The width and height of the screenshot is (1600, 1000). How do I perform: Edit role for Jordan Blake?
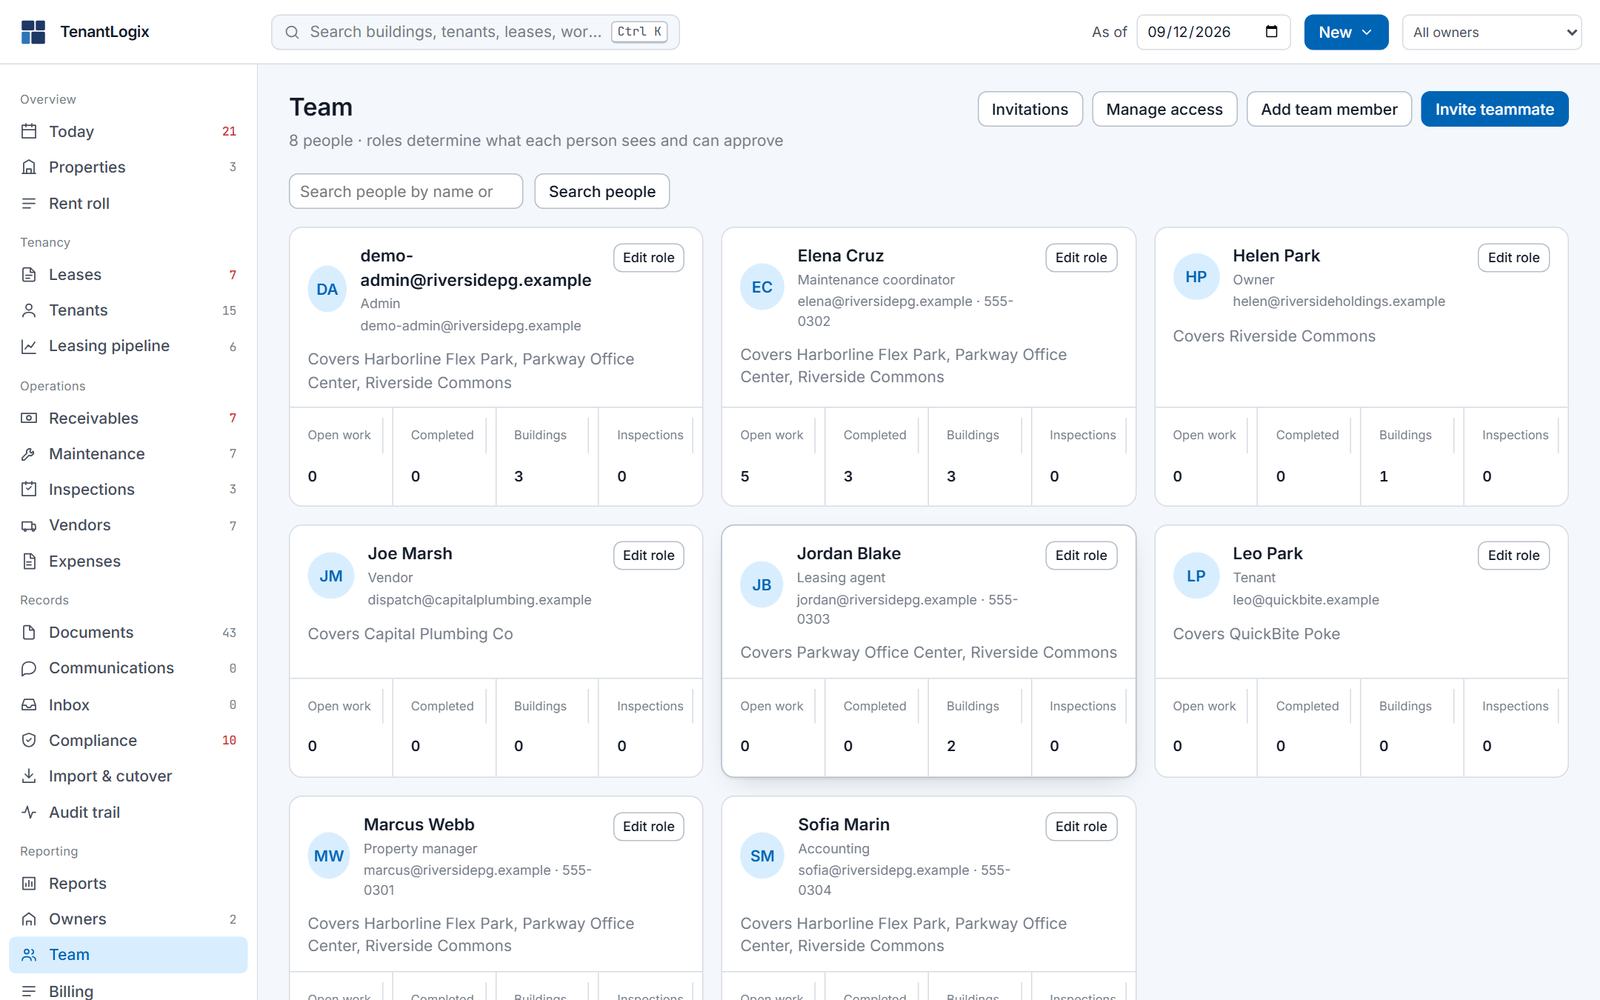coord(1081,555)
